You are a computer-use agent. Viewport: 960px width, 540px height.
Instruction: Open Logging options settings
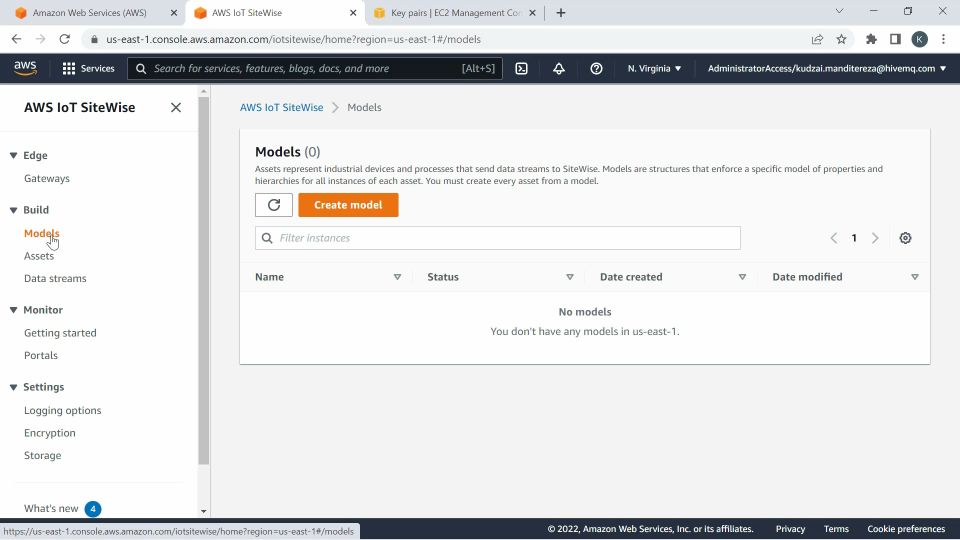[x=62, y=411]
